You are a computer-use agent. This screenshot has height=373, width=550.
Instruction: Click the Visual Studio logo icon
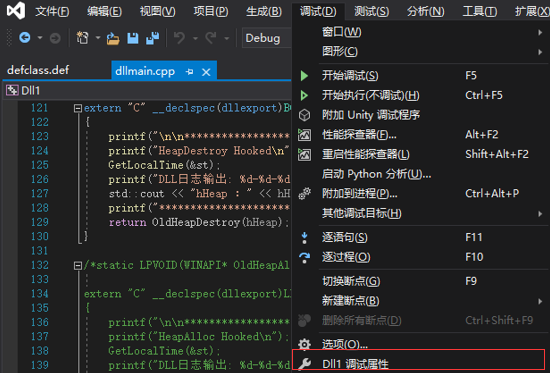click(16, 11)
